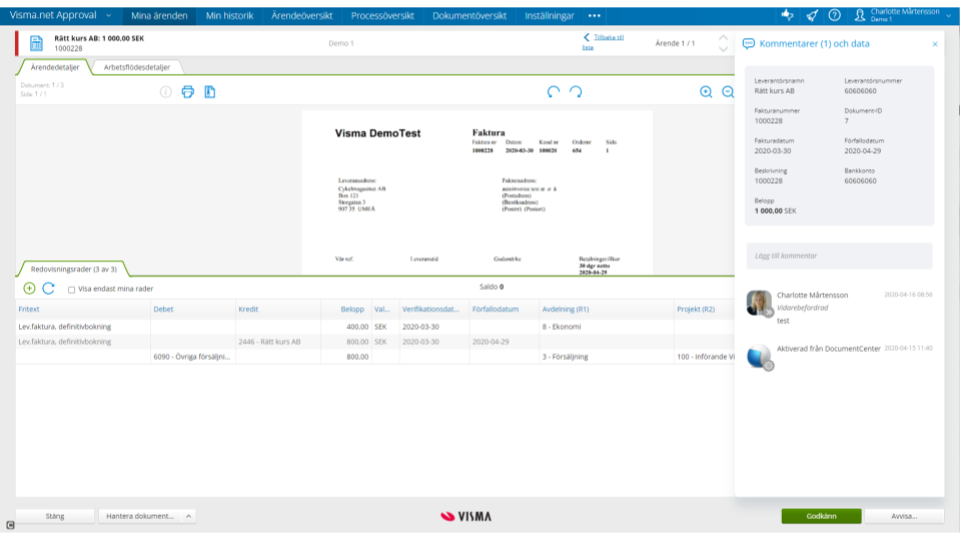Rotate document clockwise

[576, 92]
